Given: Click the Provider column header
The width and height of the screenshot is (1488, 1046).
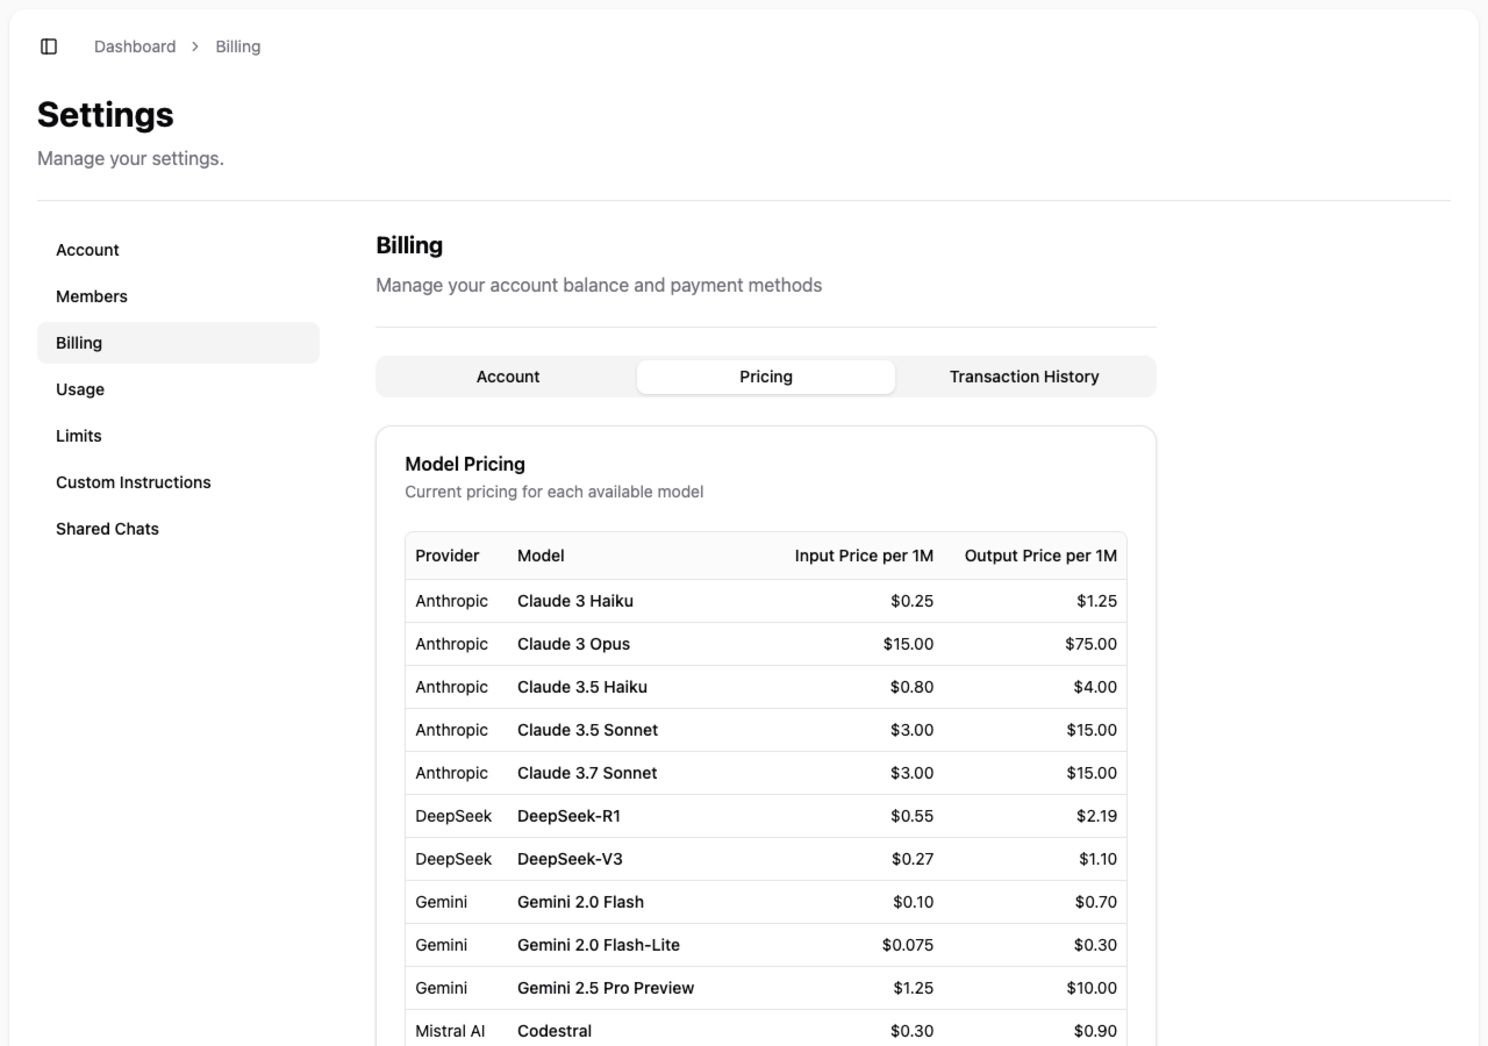Looking at the screenshot, I should pos(447,556).
